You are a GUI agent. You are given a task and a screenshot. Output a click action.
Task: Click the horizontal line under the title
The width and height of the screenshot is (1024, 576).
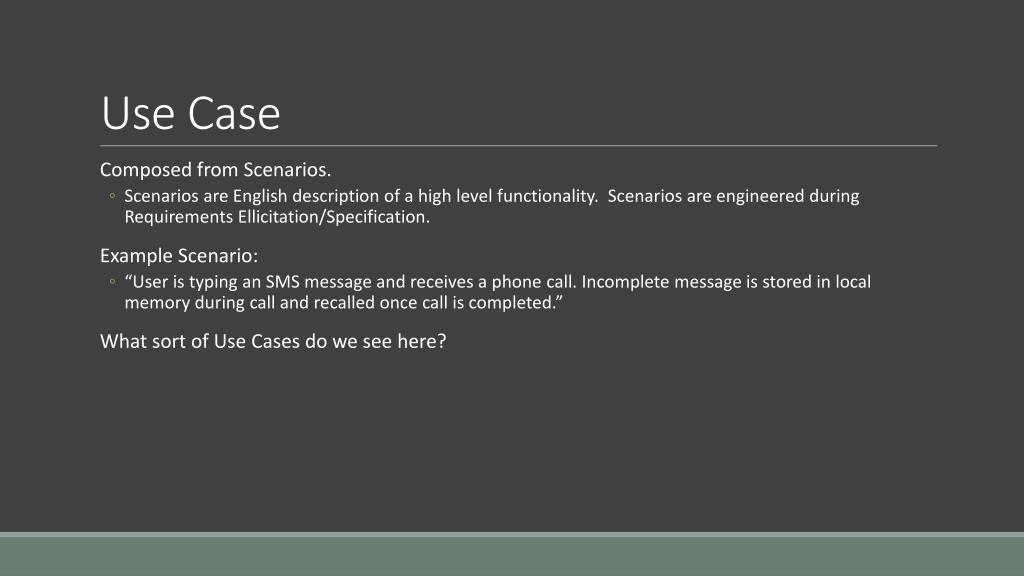[519, 146]
